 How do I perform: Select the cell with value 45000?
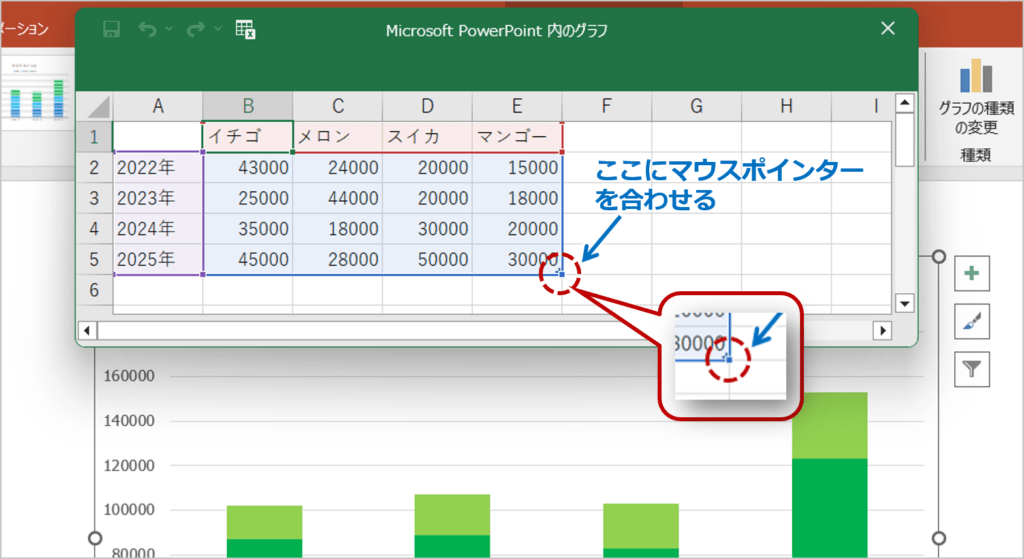[248, 259]
